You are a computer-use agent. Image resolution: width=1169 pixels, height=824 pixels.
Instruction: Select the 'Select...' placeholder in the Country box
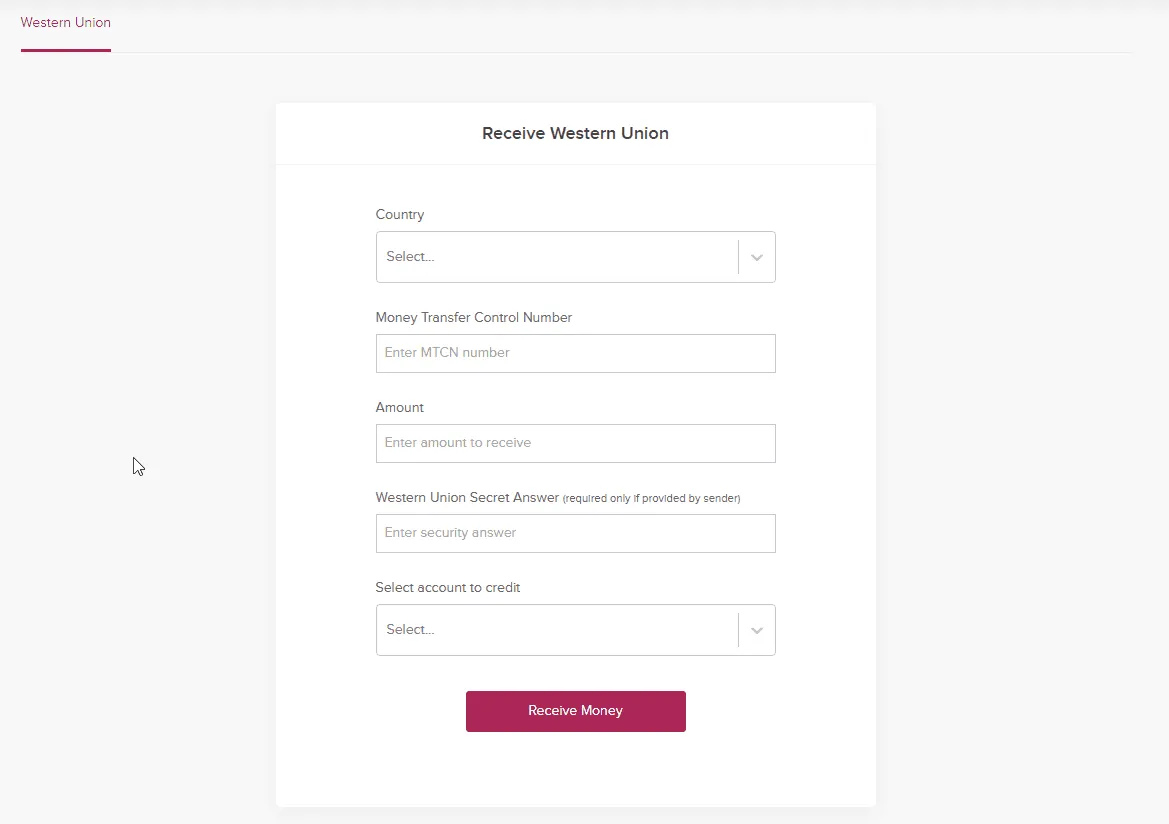(410, 257)
